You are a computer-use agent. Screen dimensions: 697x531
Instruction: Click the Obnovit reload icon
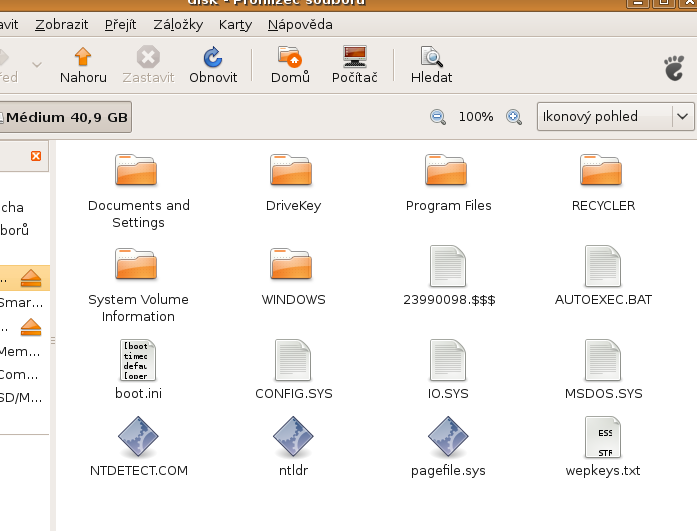click(213, 57)
